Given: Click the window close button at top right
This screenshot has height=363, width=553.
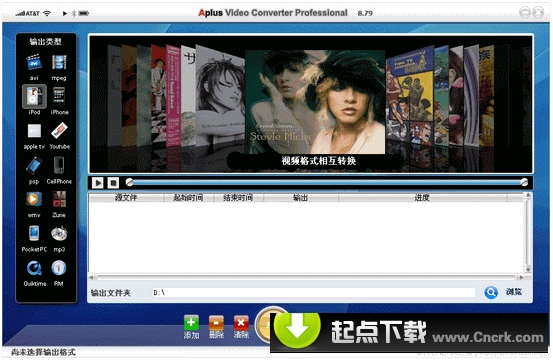Looking at the screenshot, I should coord(538,13).
